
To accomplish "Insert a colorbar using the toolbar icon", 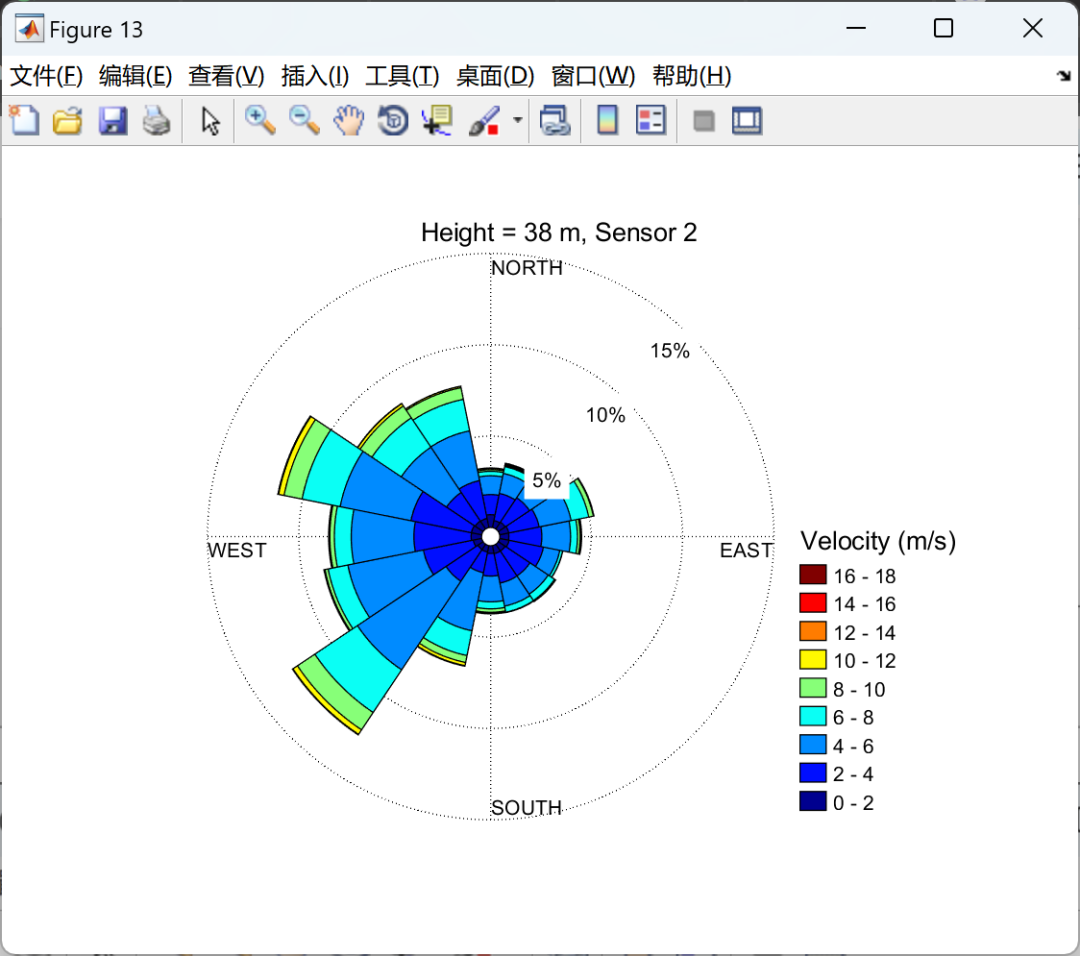I will pyautogui.click(x=607, y=121).
